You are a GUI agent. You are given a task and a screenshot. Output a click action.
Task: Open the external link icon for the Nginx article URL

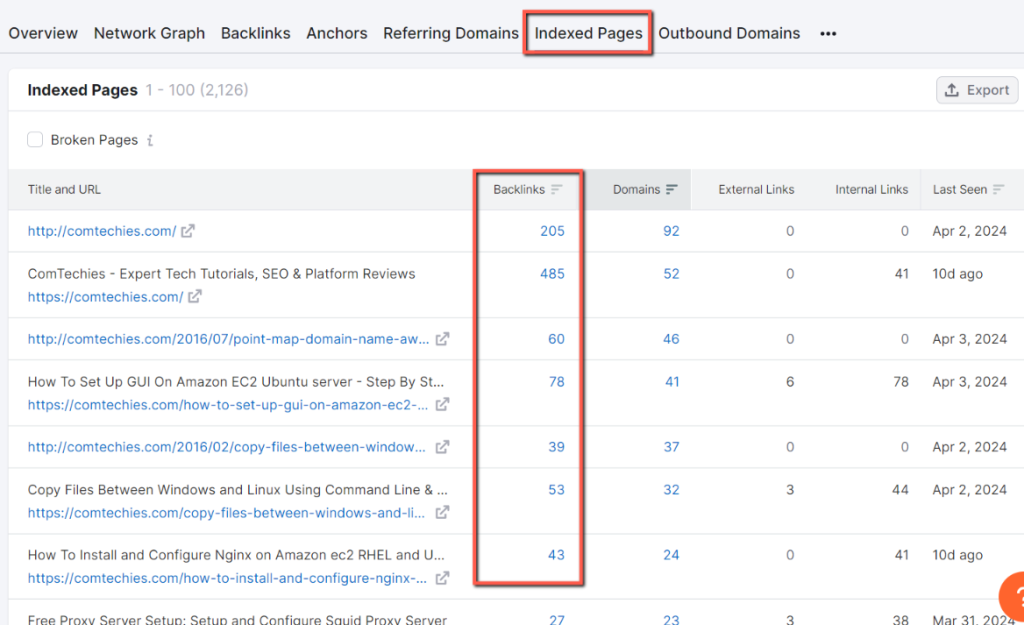[x=440, y=578]
